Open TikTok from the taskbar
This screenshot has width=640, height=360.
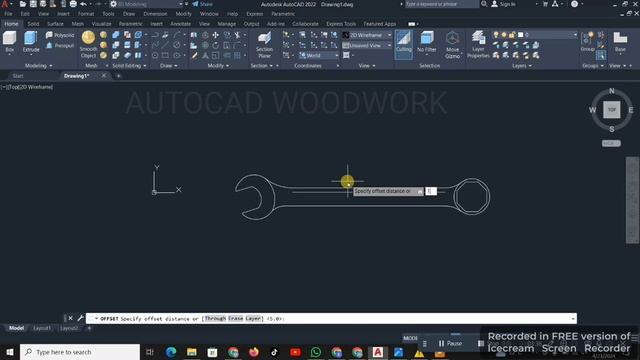tap(274, 352)
